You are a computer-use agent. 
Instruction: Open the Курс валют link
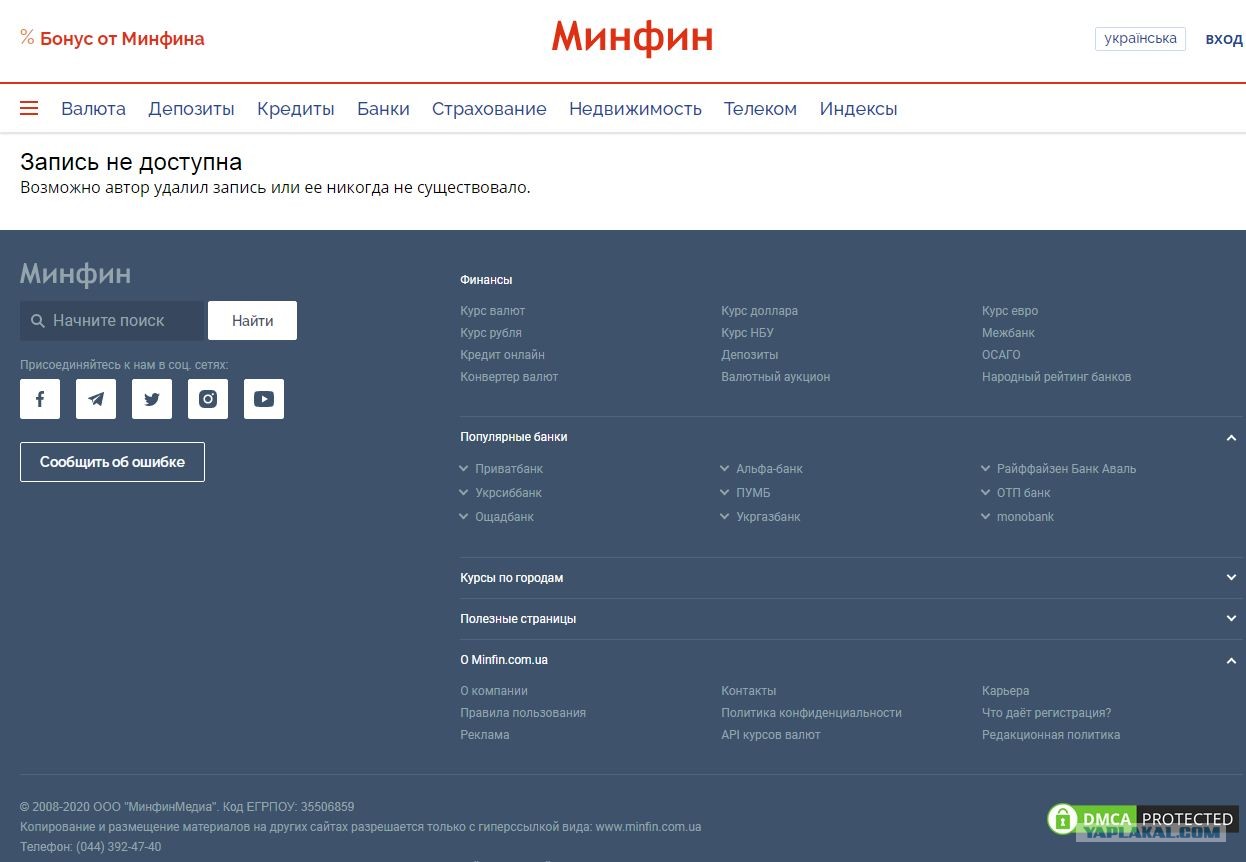pyautogui.click(x=492, y=311)
